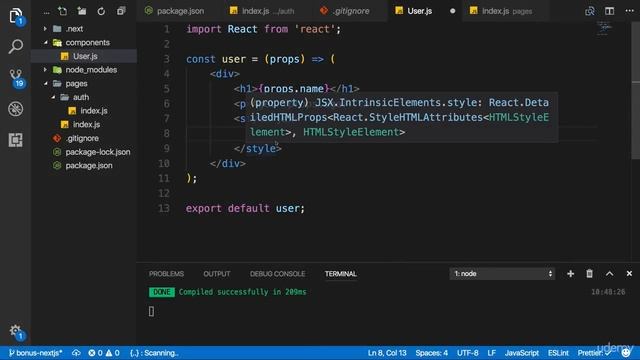Screen dimensions: 640x360
Task: Open errors and warnings count in status bar
Action: coord(104,353)
